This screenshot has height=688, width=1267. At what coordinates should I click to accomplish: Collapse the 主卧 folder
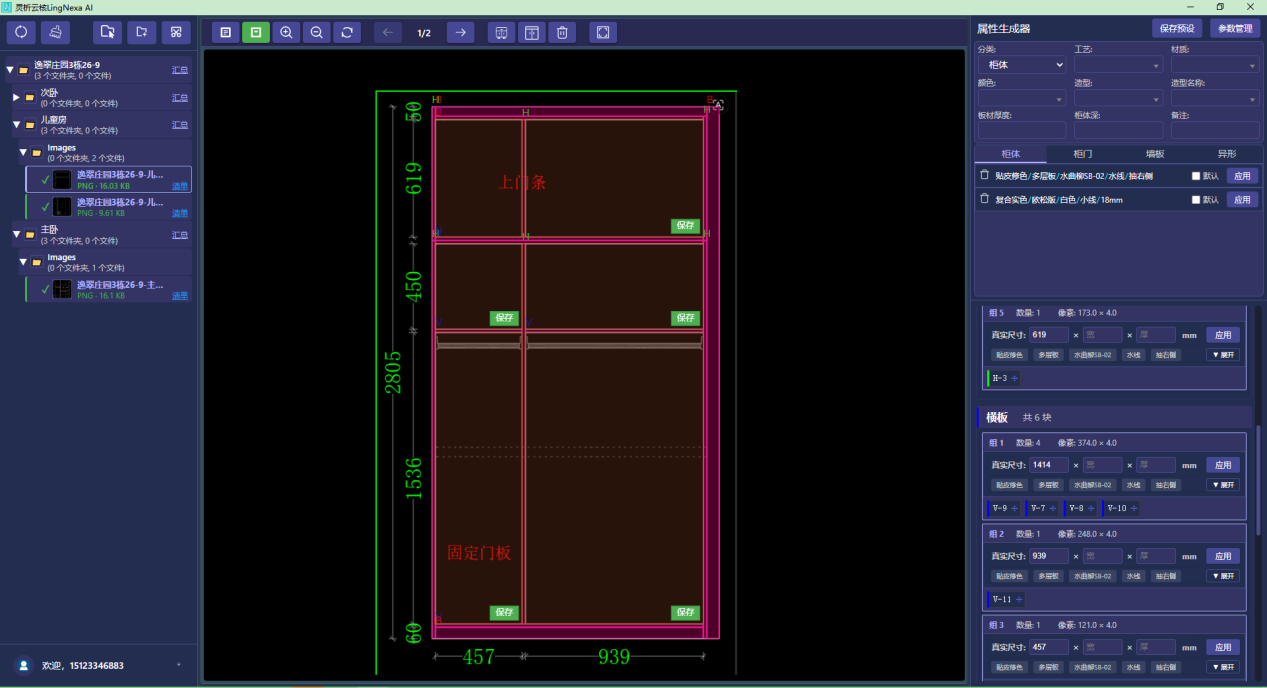[x=16, y=234]
